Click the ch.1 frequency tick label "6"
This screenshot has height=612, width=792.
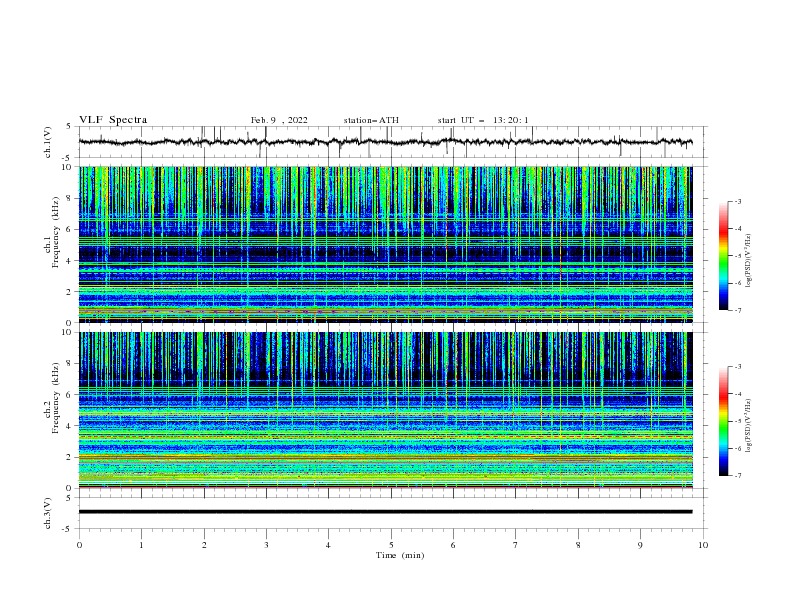tap(71, 229)
